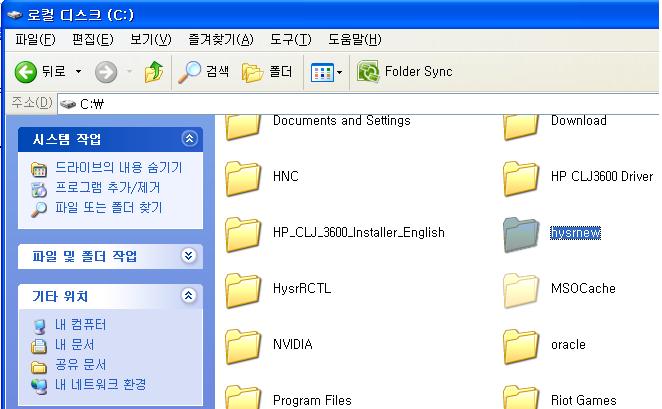
Task: Open the 도구(T) menu
Action: tap(290, 40)
